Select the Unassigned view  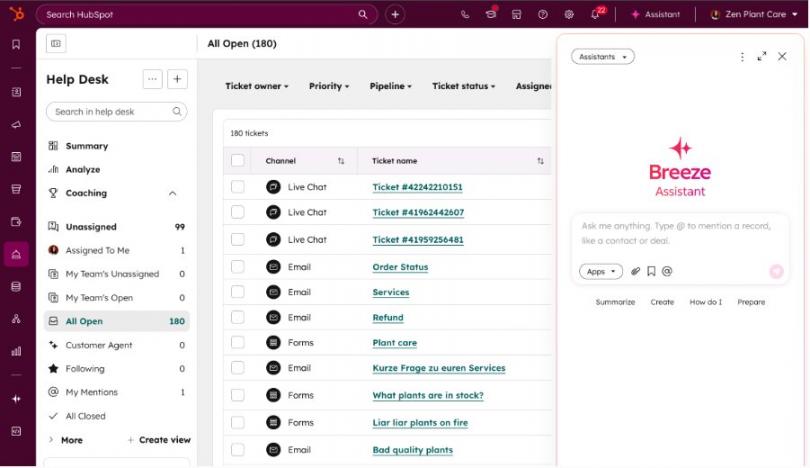pos(117,227)
